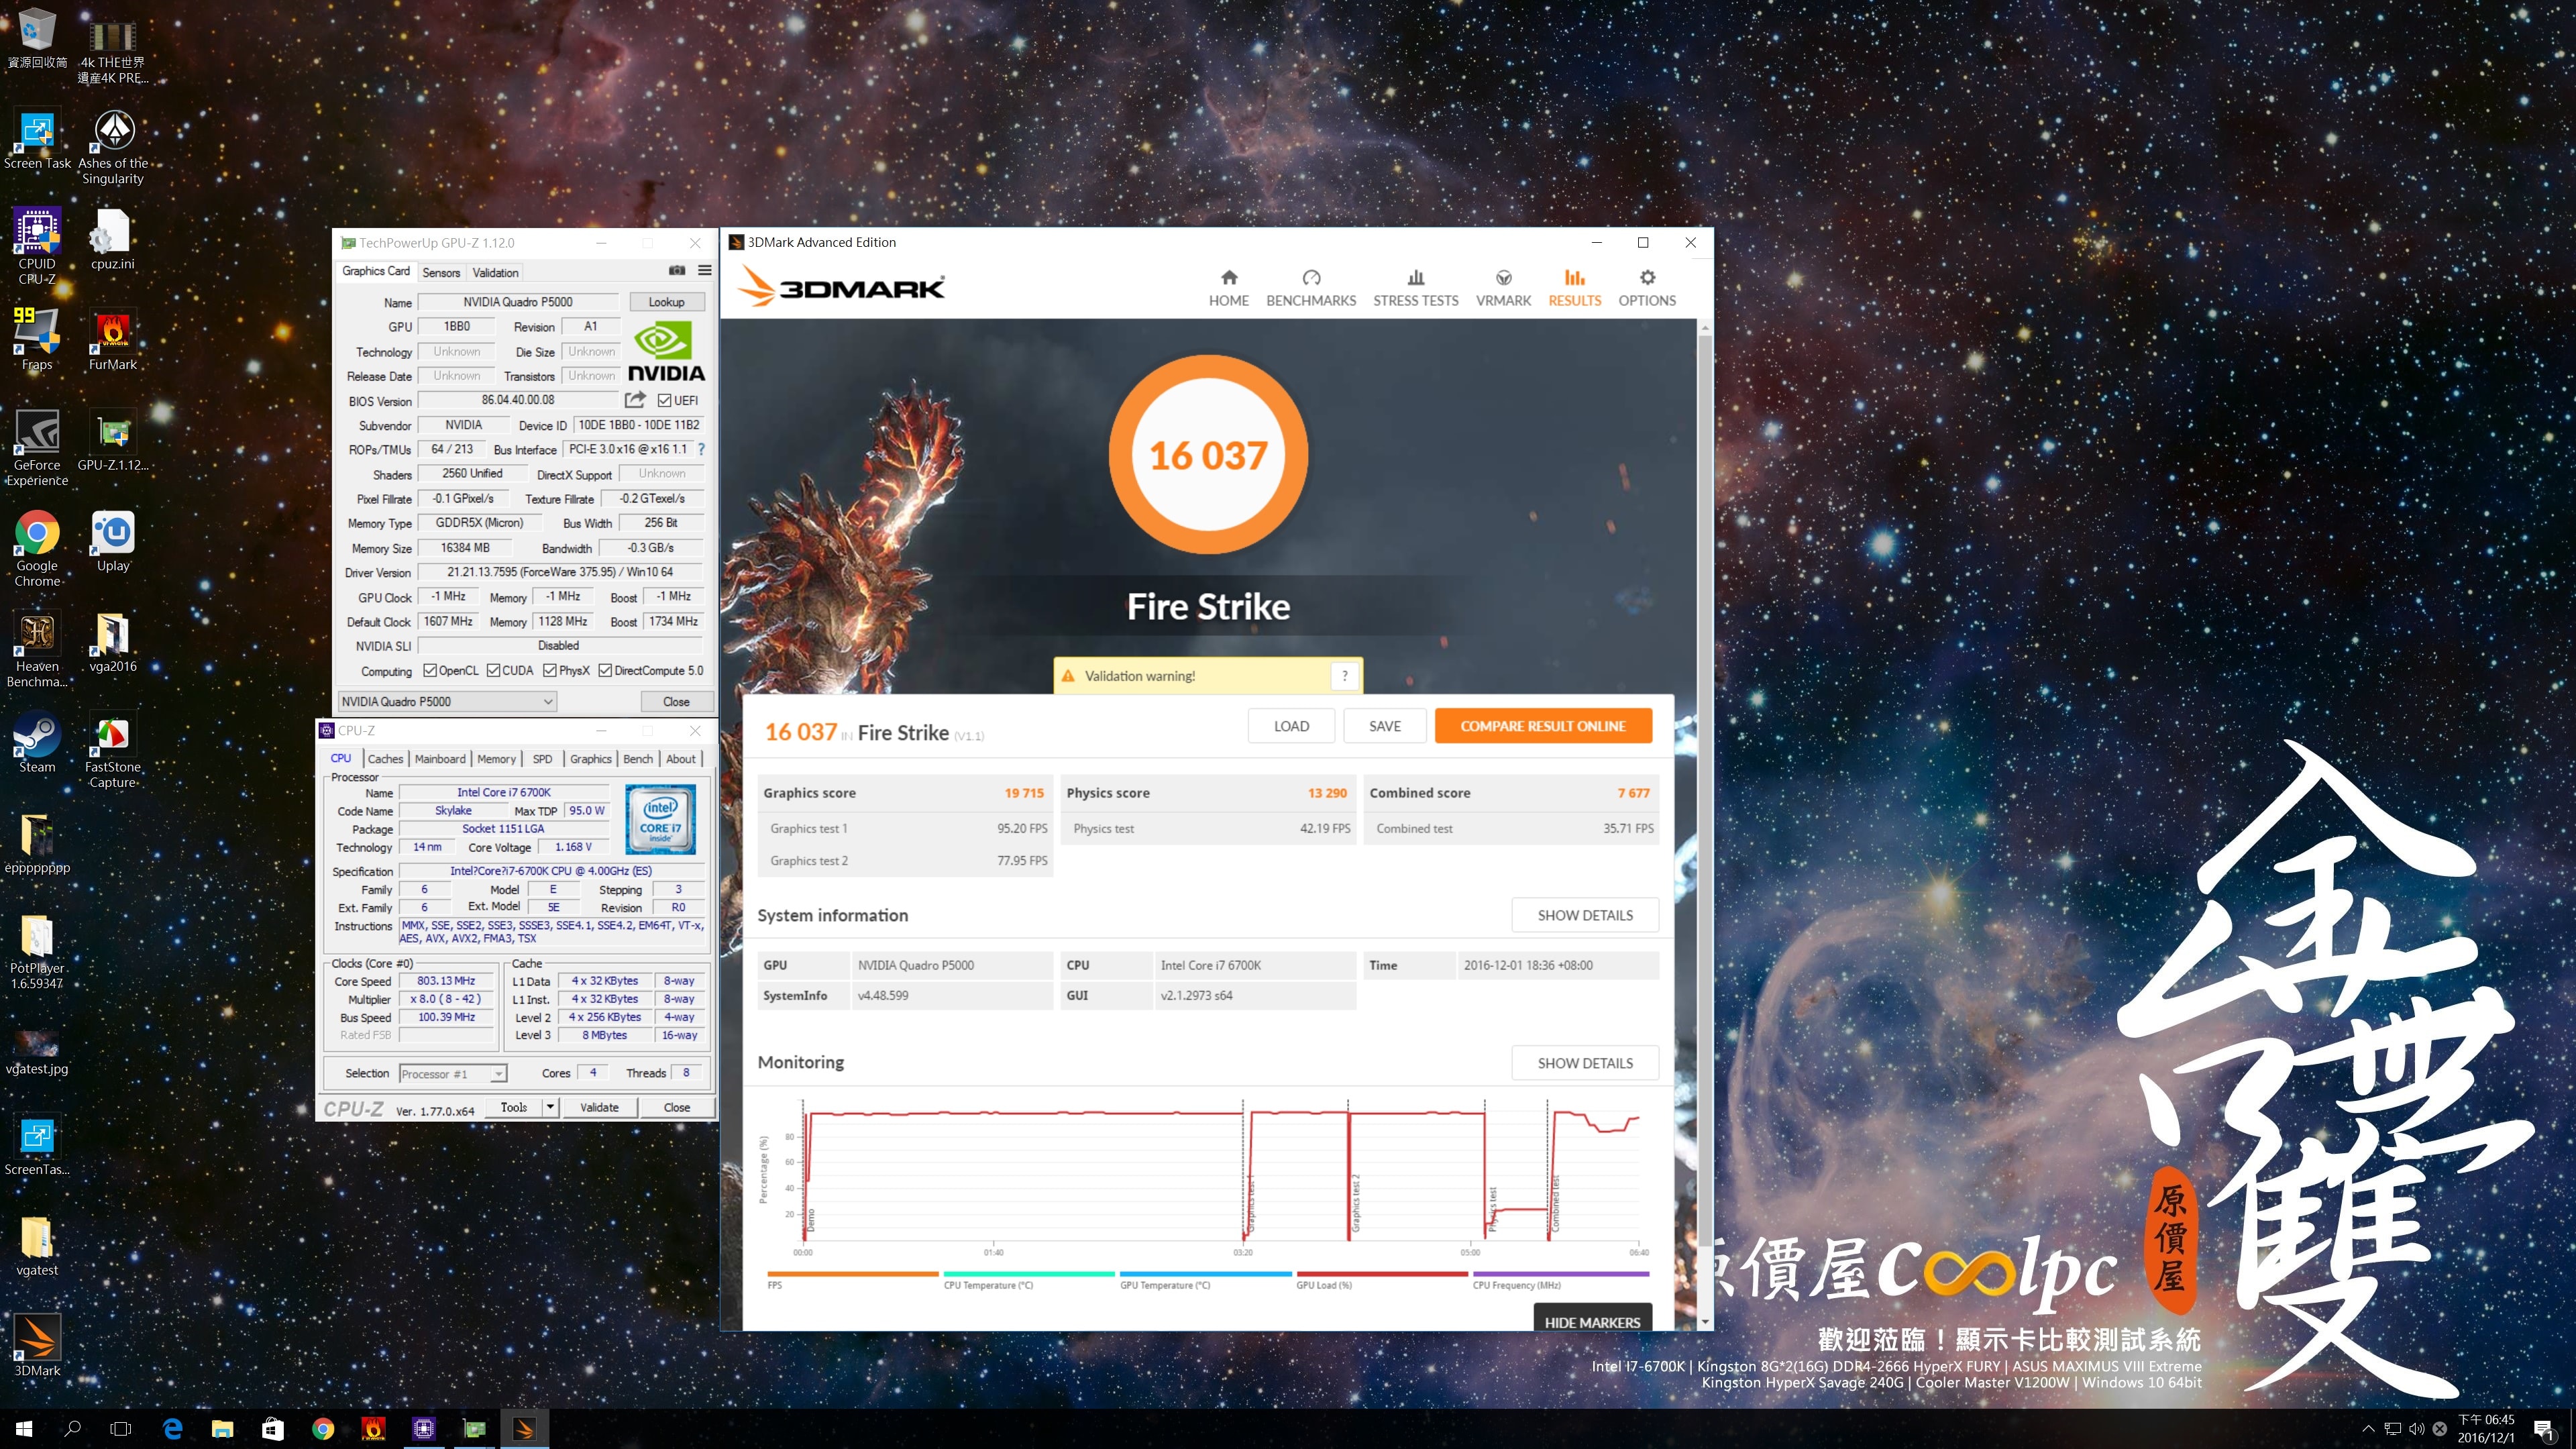Open FastStone Capture desktop icon
Viewport: 2576px width, 1449px height.
tap(113, 750)
